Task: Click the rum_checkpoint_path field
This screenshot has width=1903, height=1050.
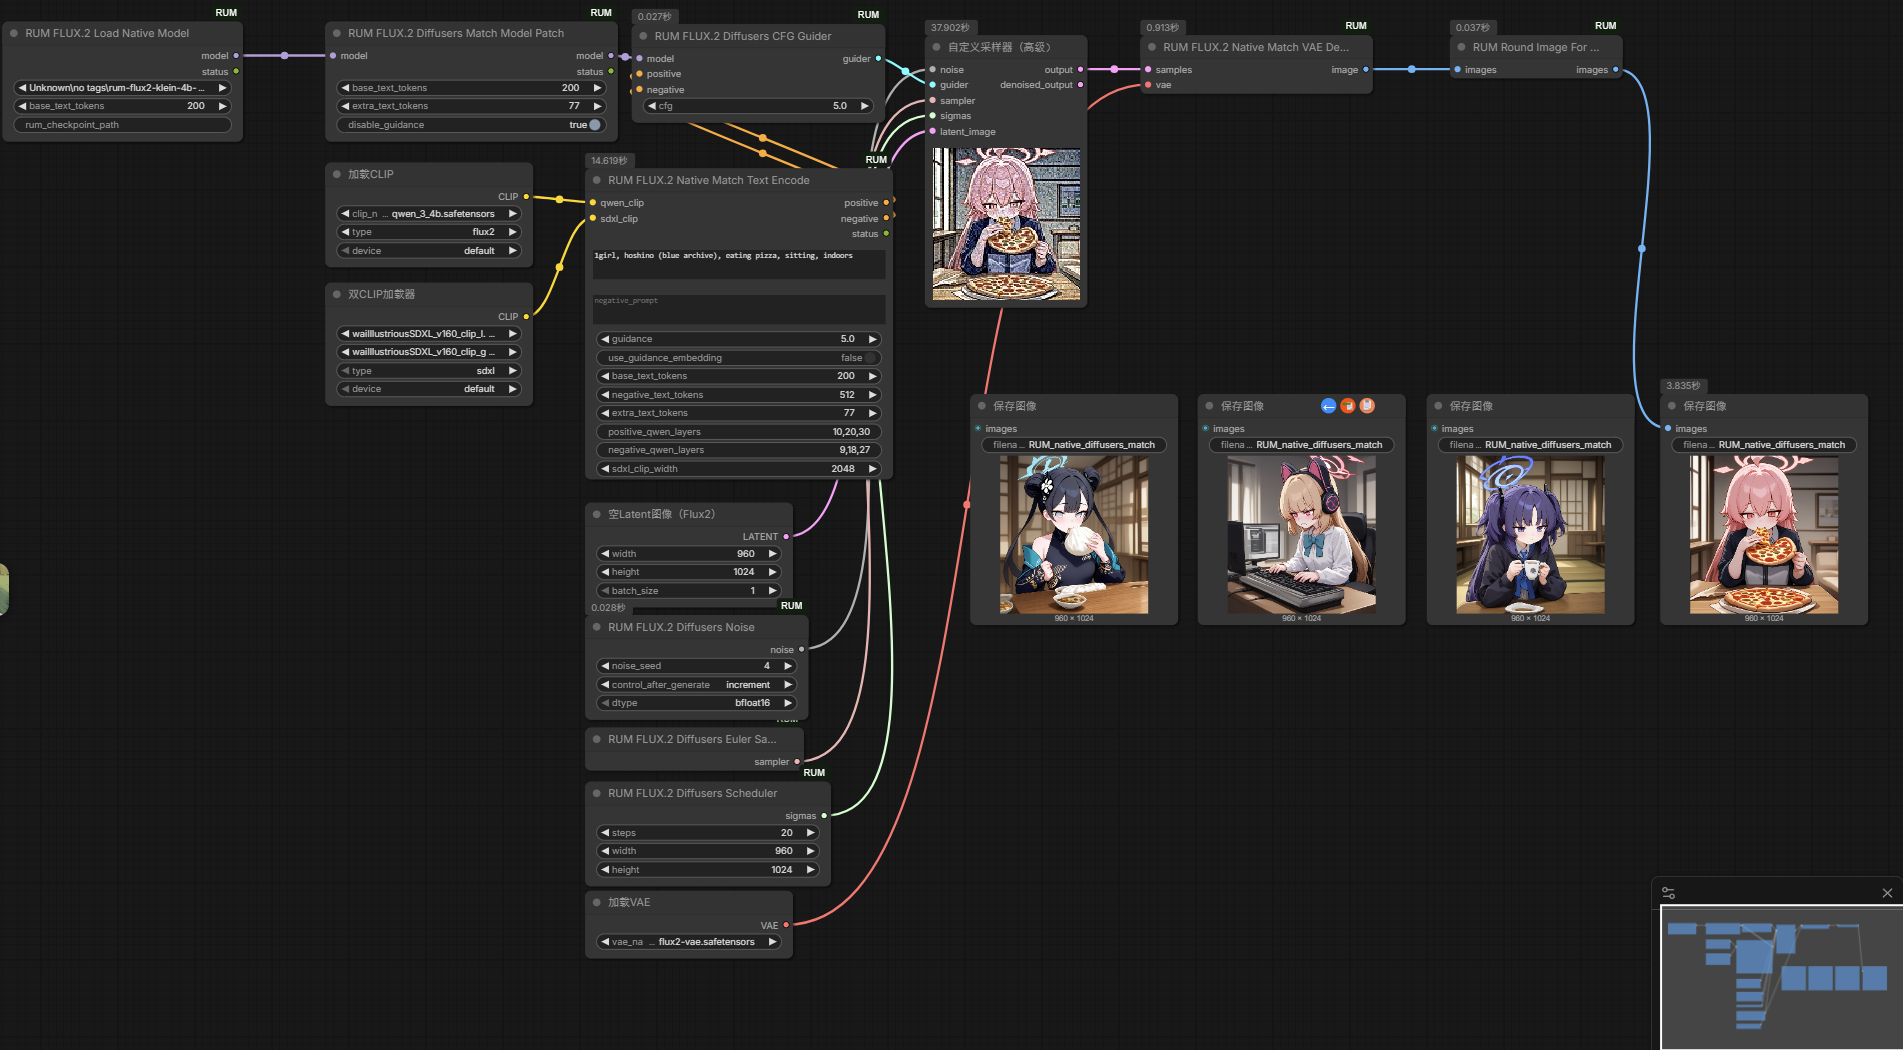Action: click(122, 125)
